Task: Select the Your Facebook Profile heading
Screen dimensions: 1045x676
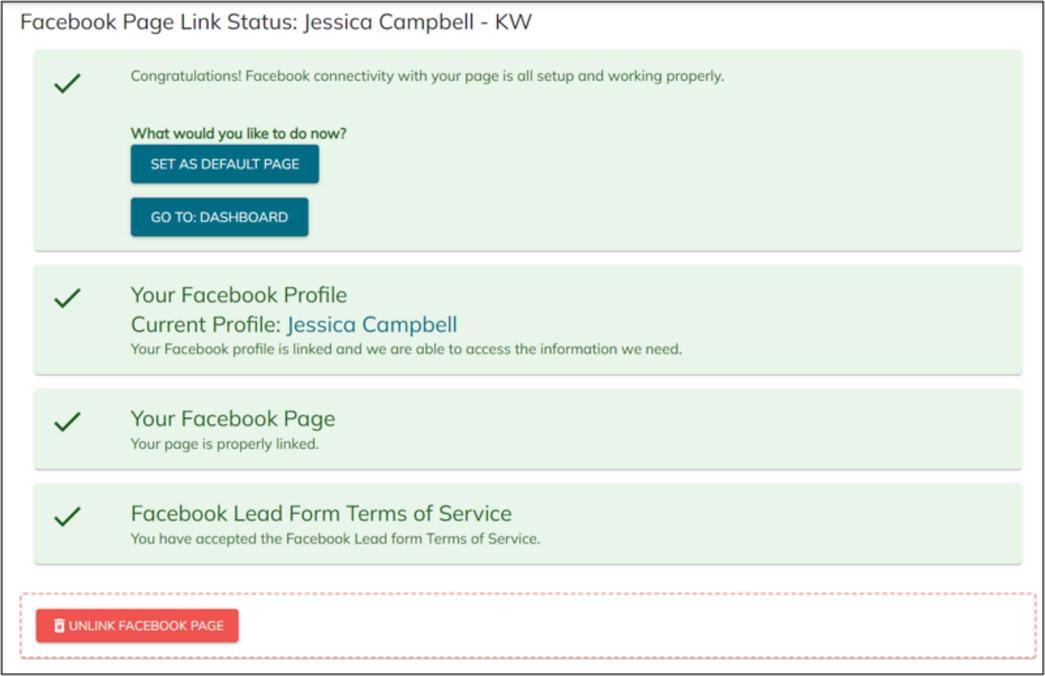Action: 239,295
